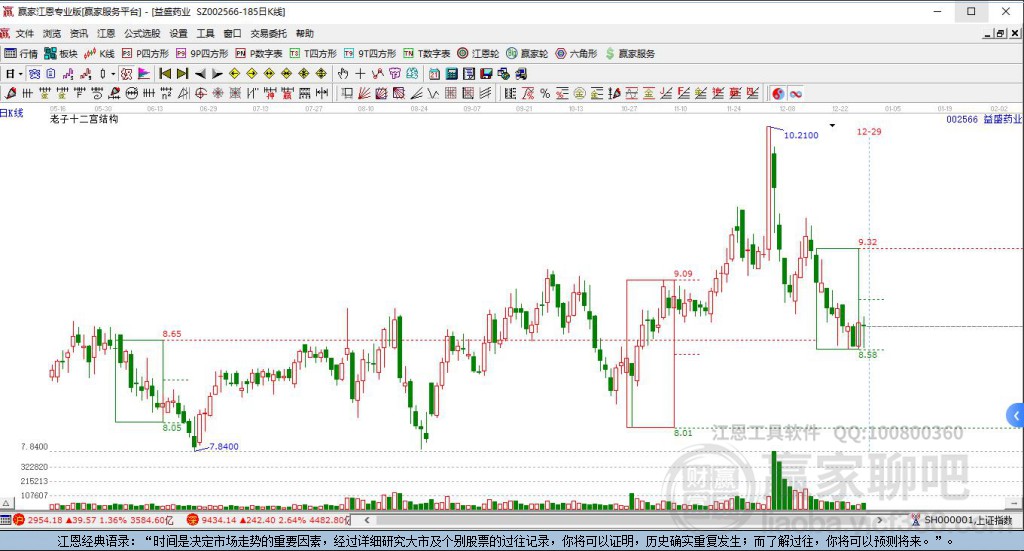The width and height of the screenshot is (1024, 551).
Task: Switch to K线 candlestick chart
Action: [99, 54]
